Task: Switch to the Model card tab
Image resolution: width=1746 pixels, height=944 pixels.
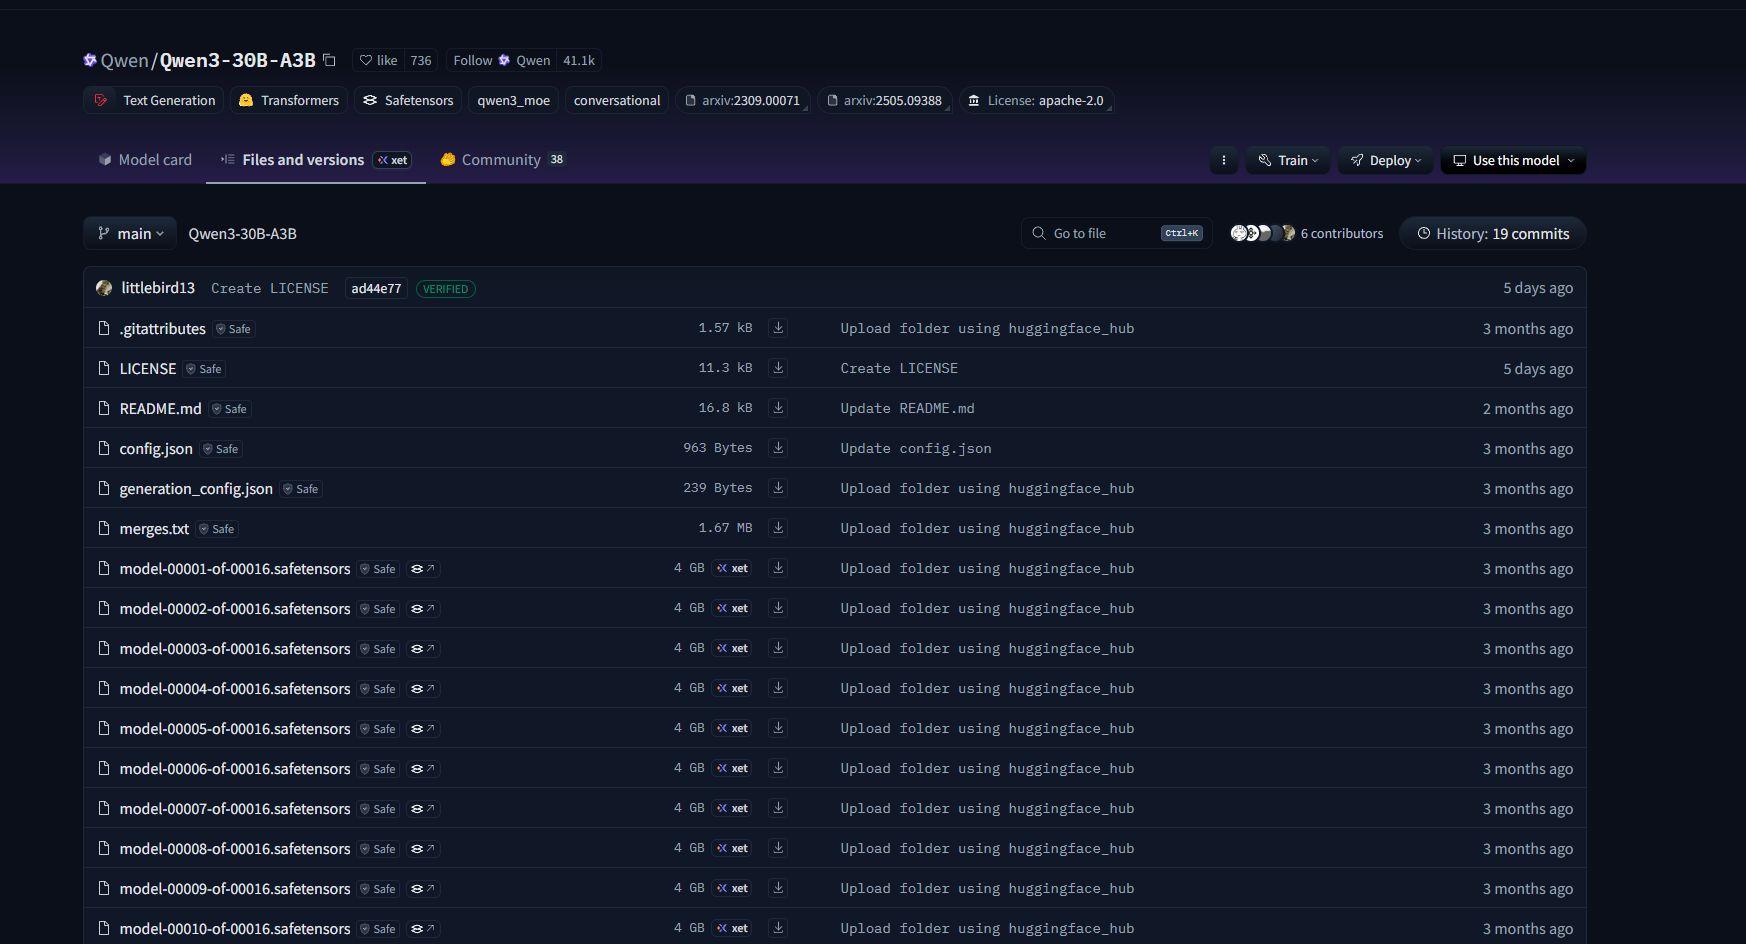Action: (145, 160)
